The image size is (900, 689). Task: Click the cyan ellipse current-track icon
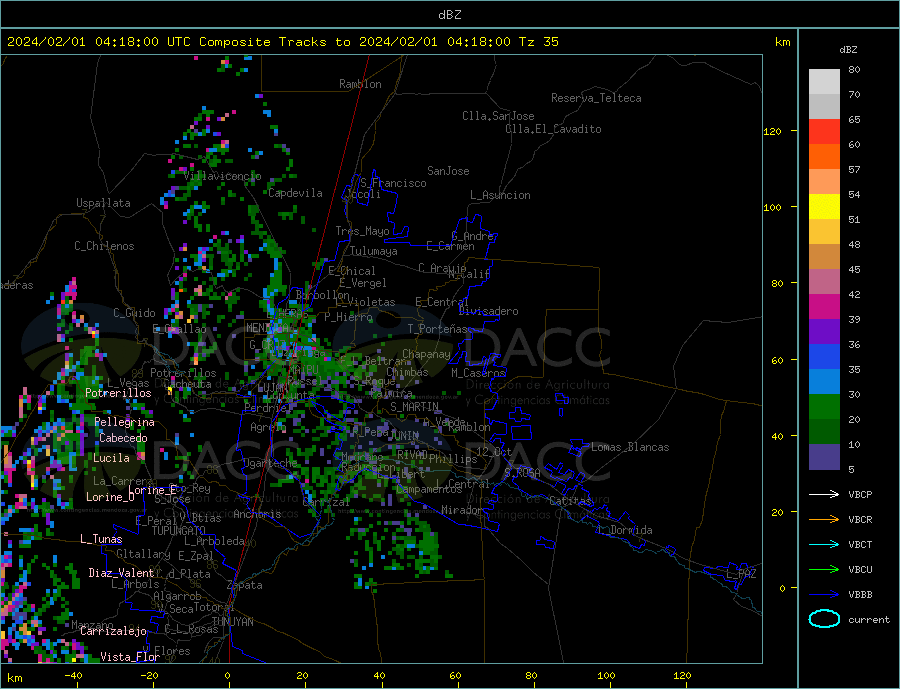point(824,619)
